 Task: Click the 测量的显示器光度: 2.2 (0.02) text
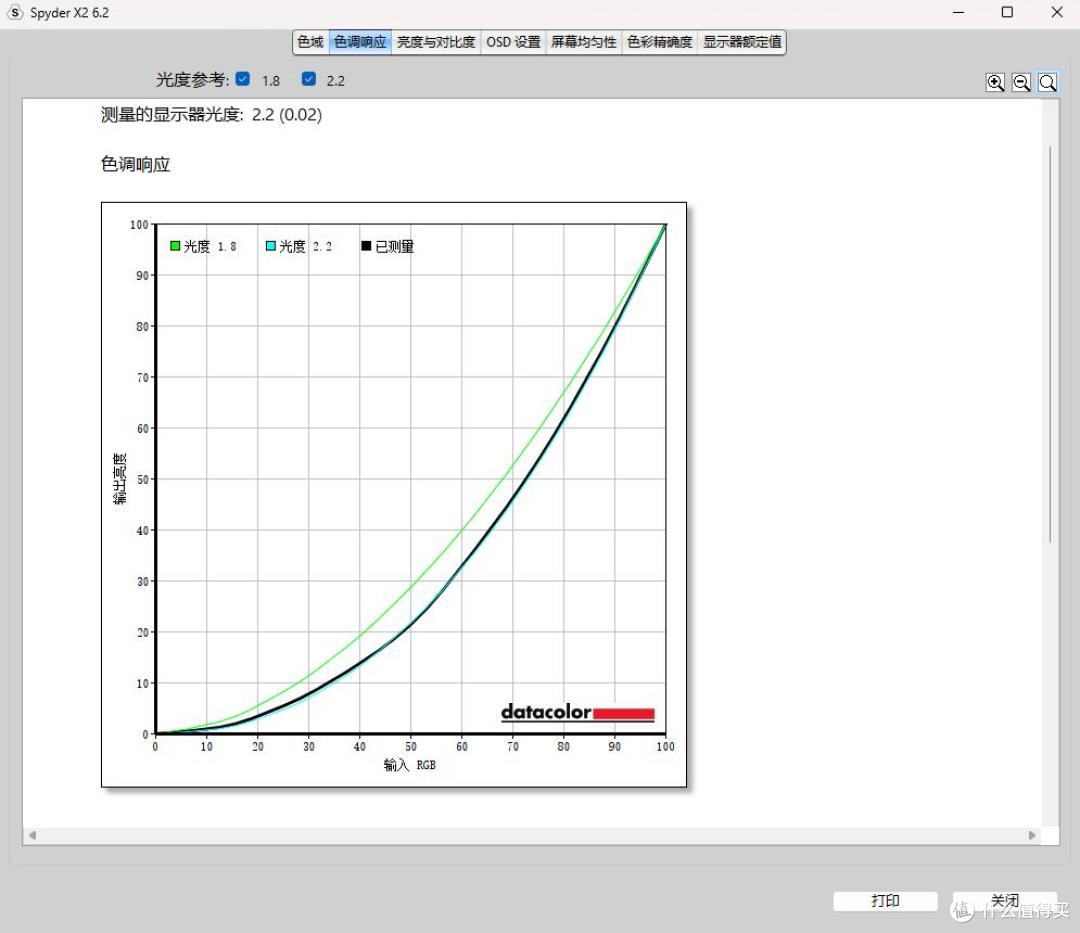(211, 114)
